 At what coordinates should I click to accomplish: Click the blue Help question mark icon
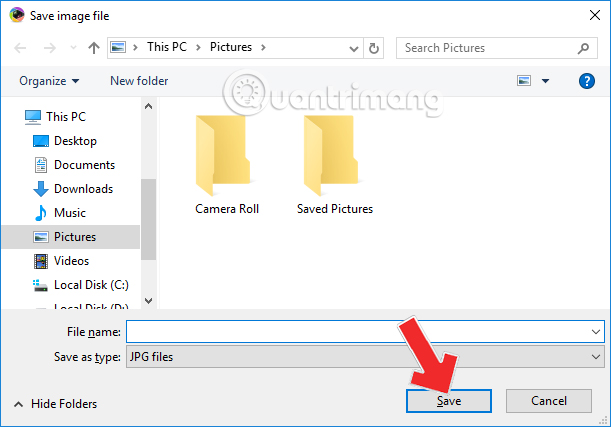[588, 81]
